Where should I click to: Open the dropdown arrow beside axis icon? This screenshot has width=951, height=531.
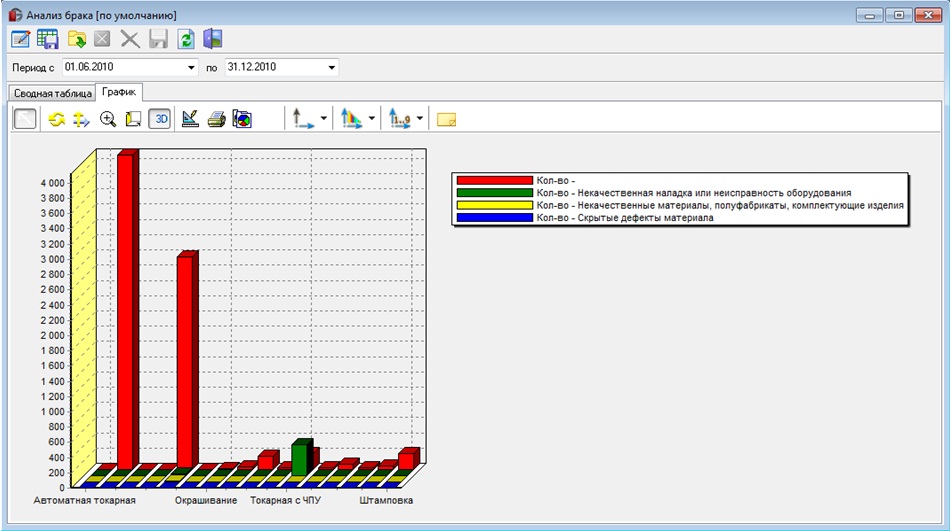point(324,119)
